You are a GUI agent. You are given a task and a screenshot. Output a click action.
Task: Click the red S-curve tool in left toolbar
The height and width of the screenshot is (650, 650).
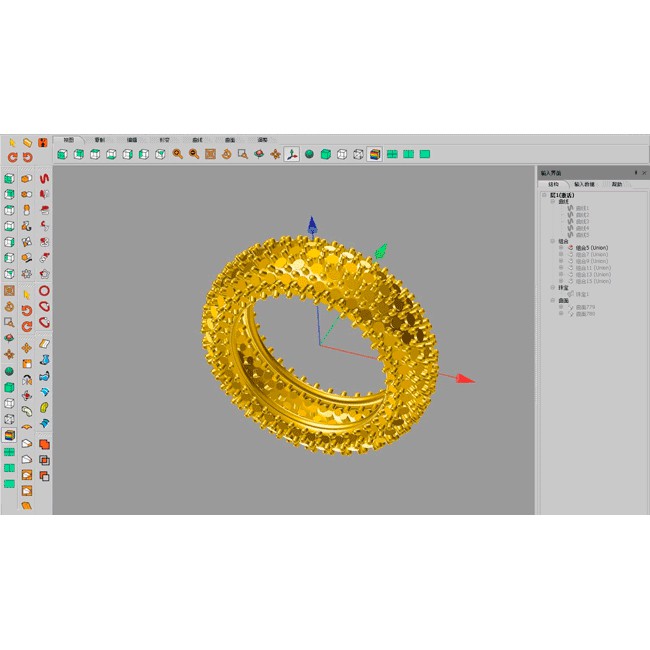point(44,178)
